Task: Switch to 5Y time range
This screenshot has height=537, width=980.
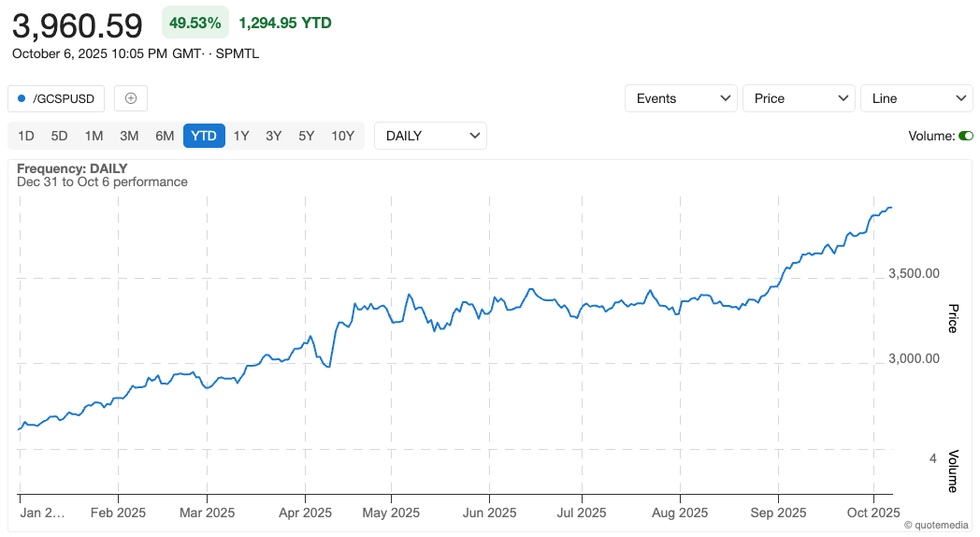Action: click(x=306, y=136)
